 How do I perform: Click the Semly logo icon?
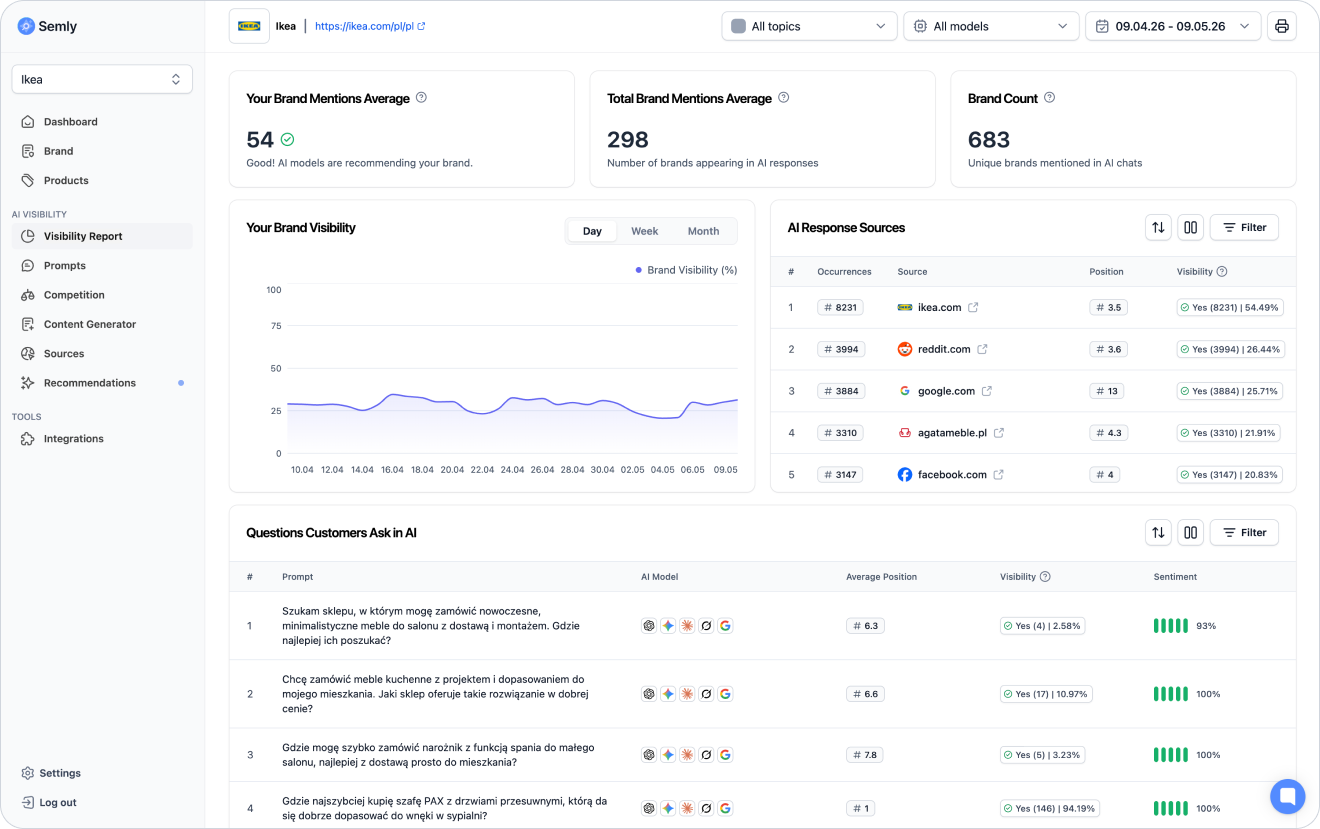tap(26, 26)
